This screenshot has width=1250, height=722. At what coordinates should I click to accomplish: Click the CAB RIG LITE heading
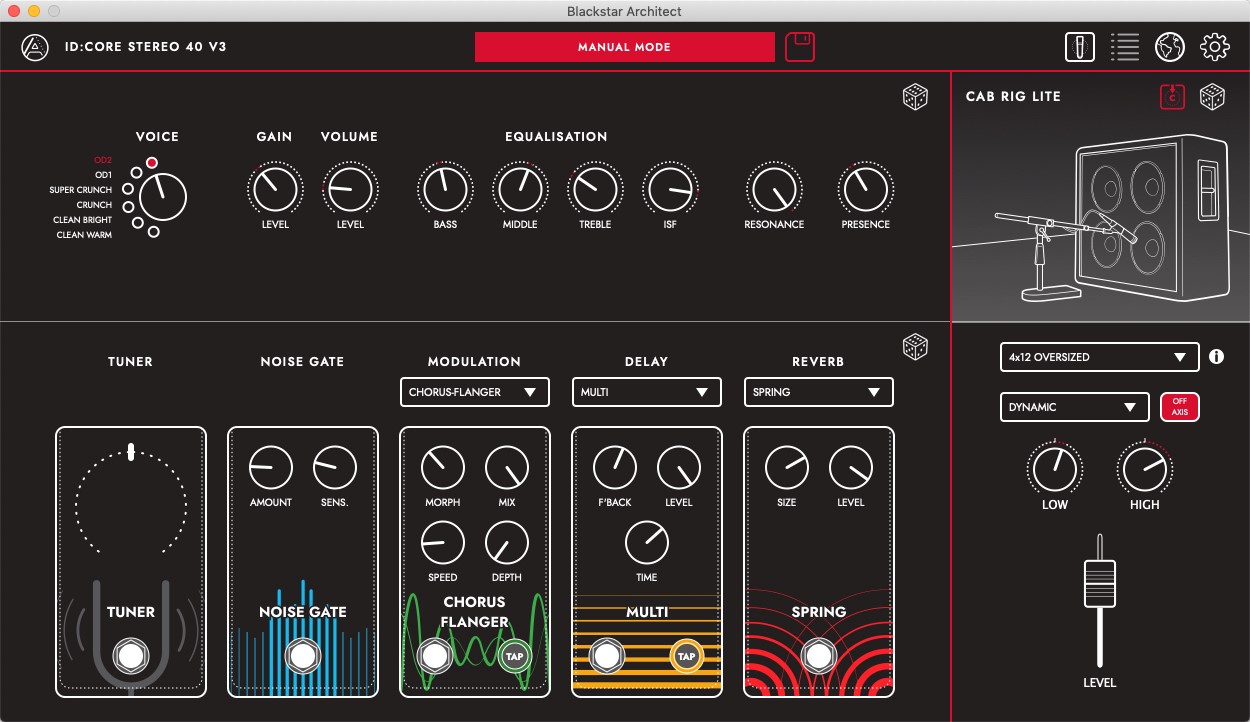coord(1013,97)
